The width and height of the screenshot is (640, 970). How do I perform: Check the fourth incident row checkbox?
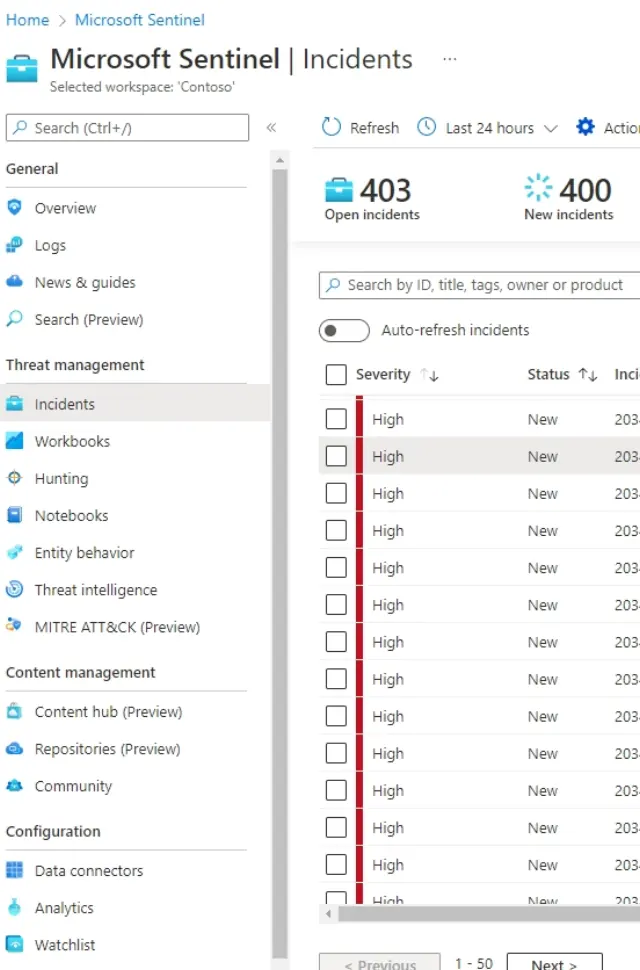point(336,530)
